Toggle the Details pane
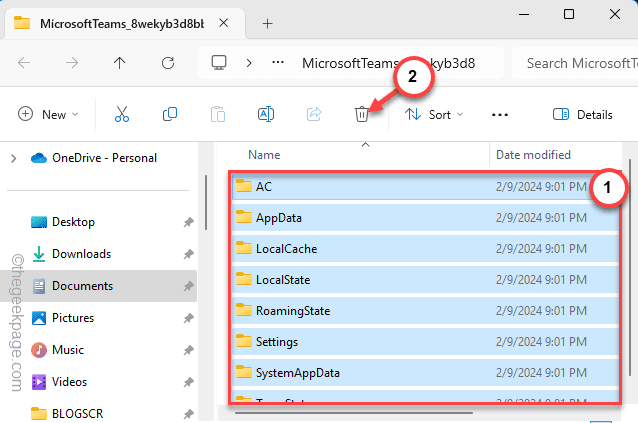Screen dimensions: 638x423 pyautogui.click(x=582, y=115)
